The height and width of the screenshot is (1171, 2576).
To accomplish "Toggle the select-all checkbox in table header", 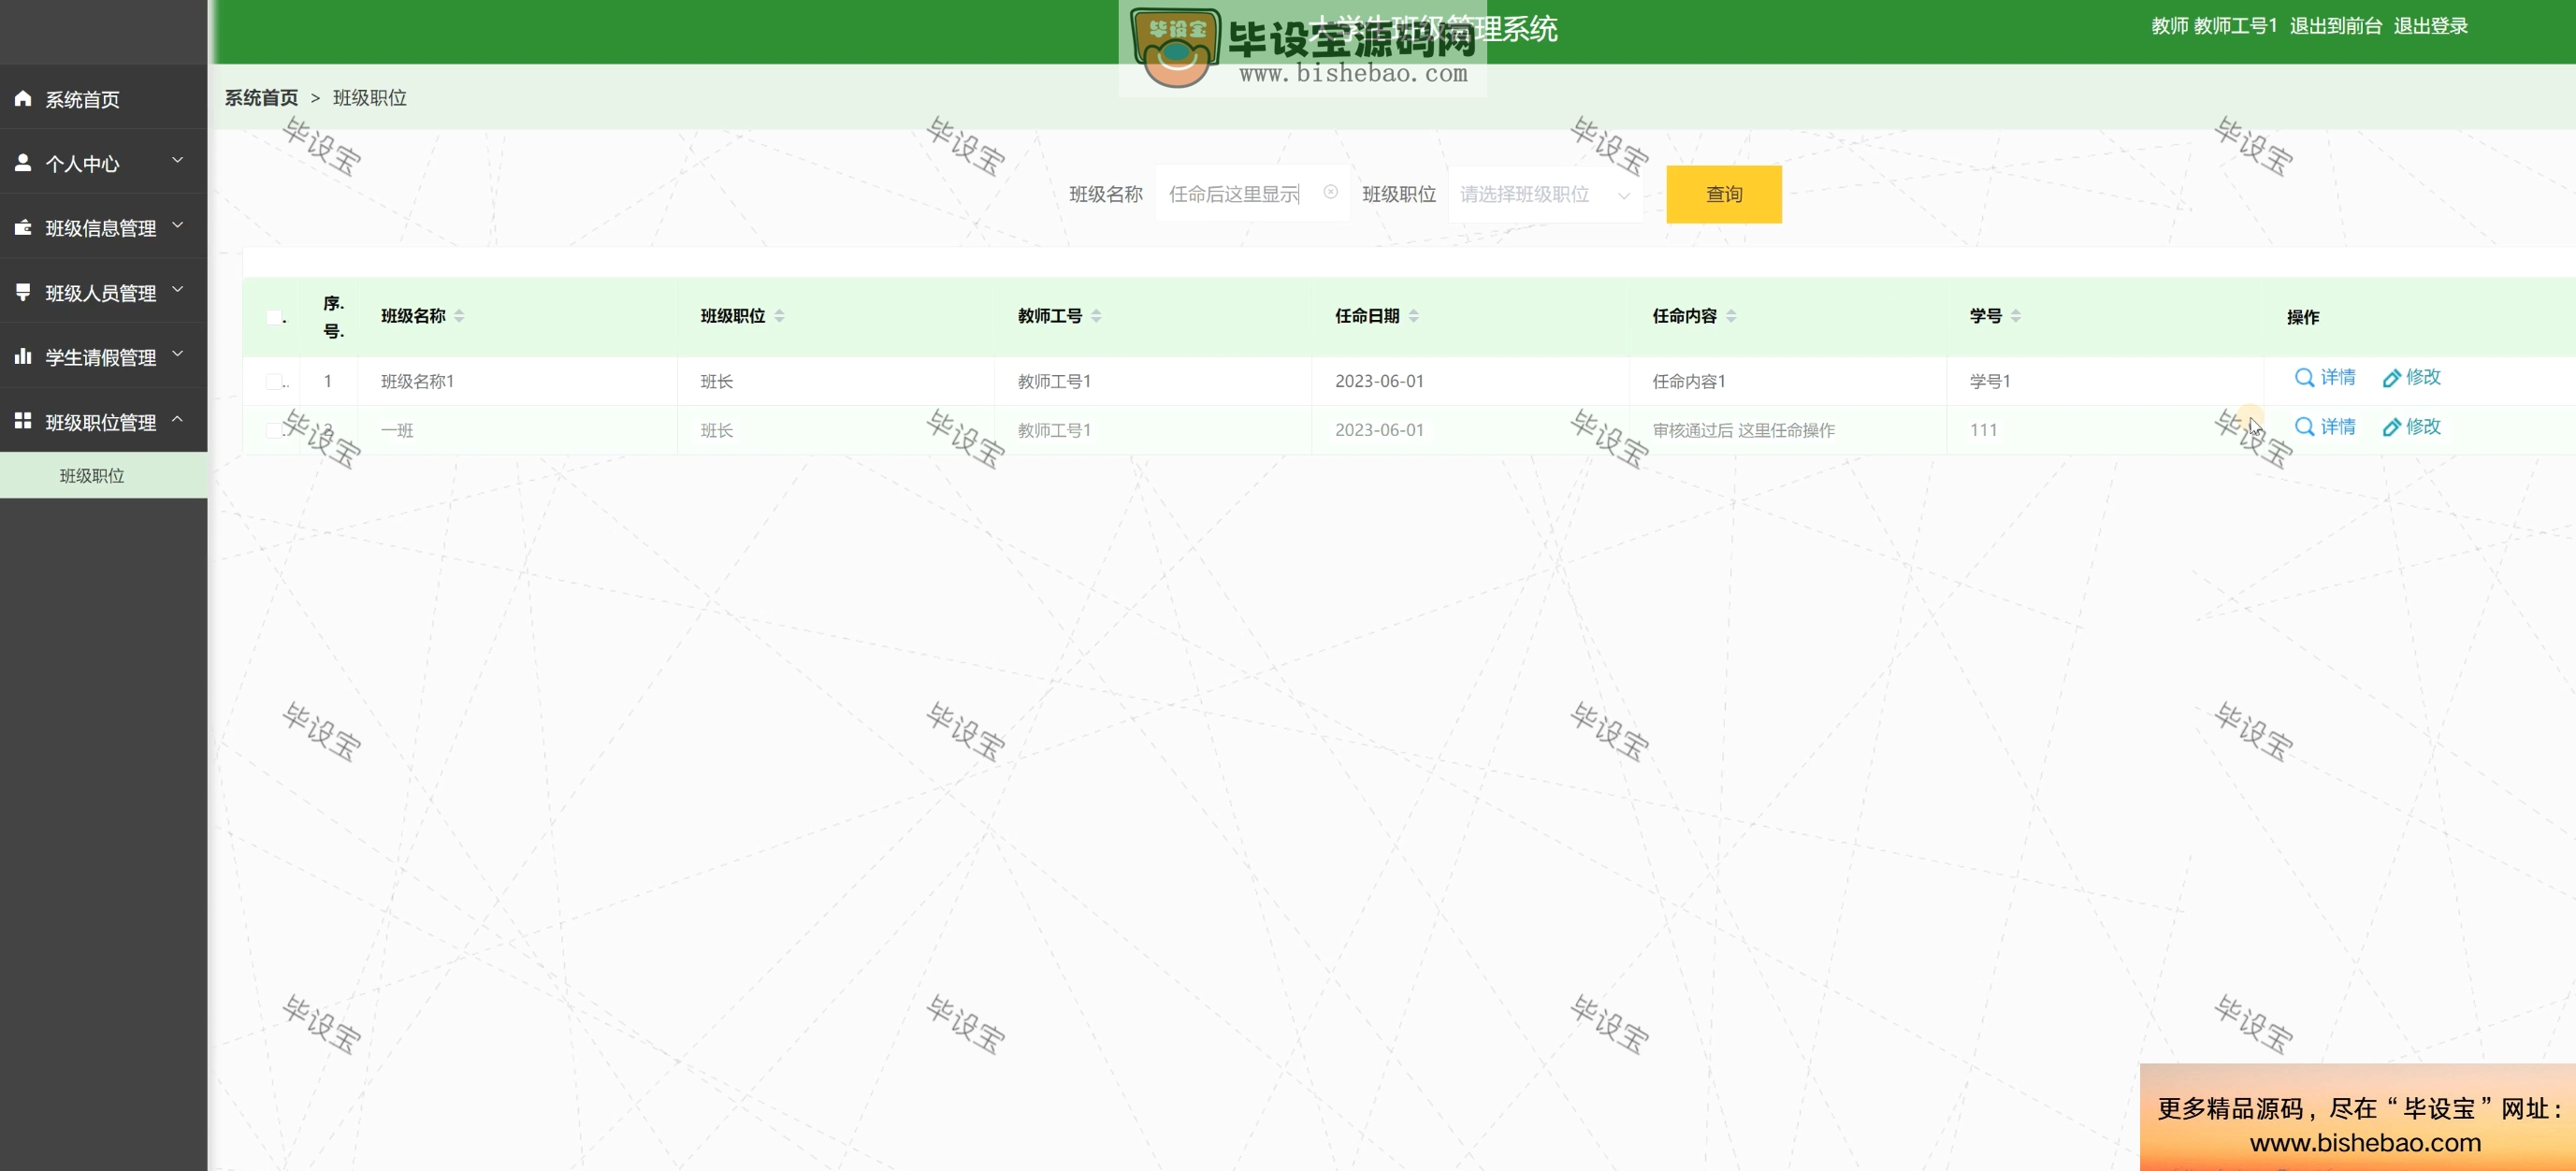I will coord(274,317).
